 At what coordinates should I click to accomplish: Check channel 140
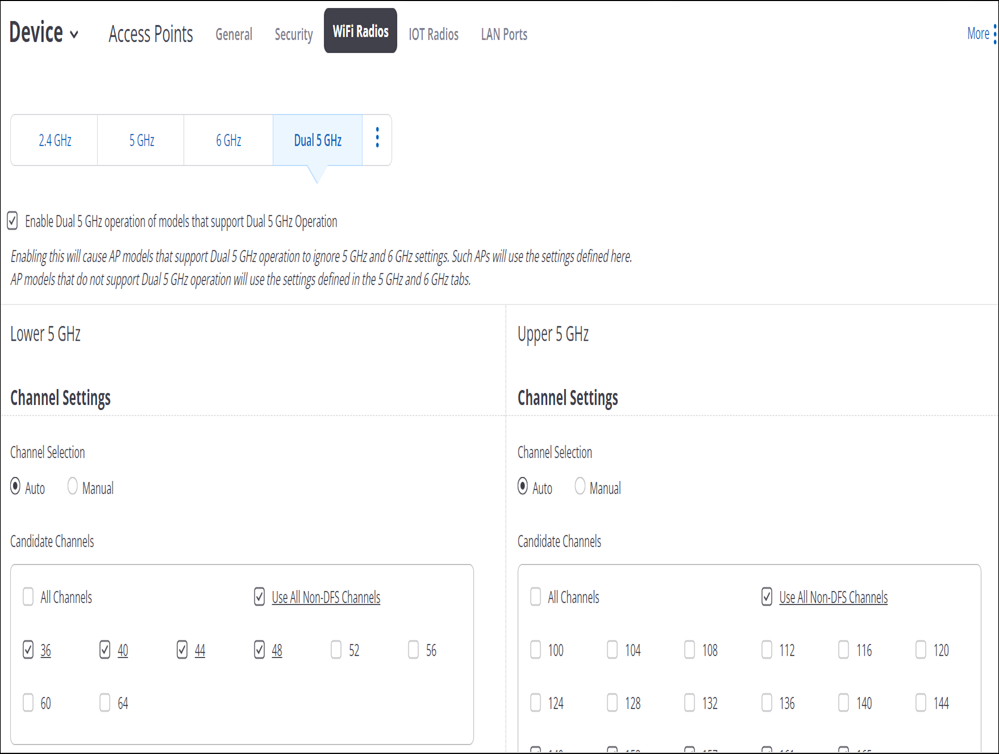point(844,702)
